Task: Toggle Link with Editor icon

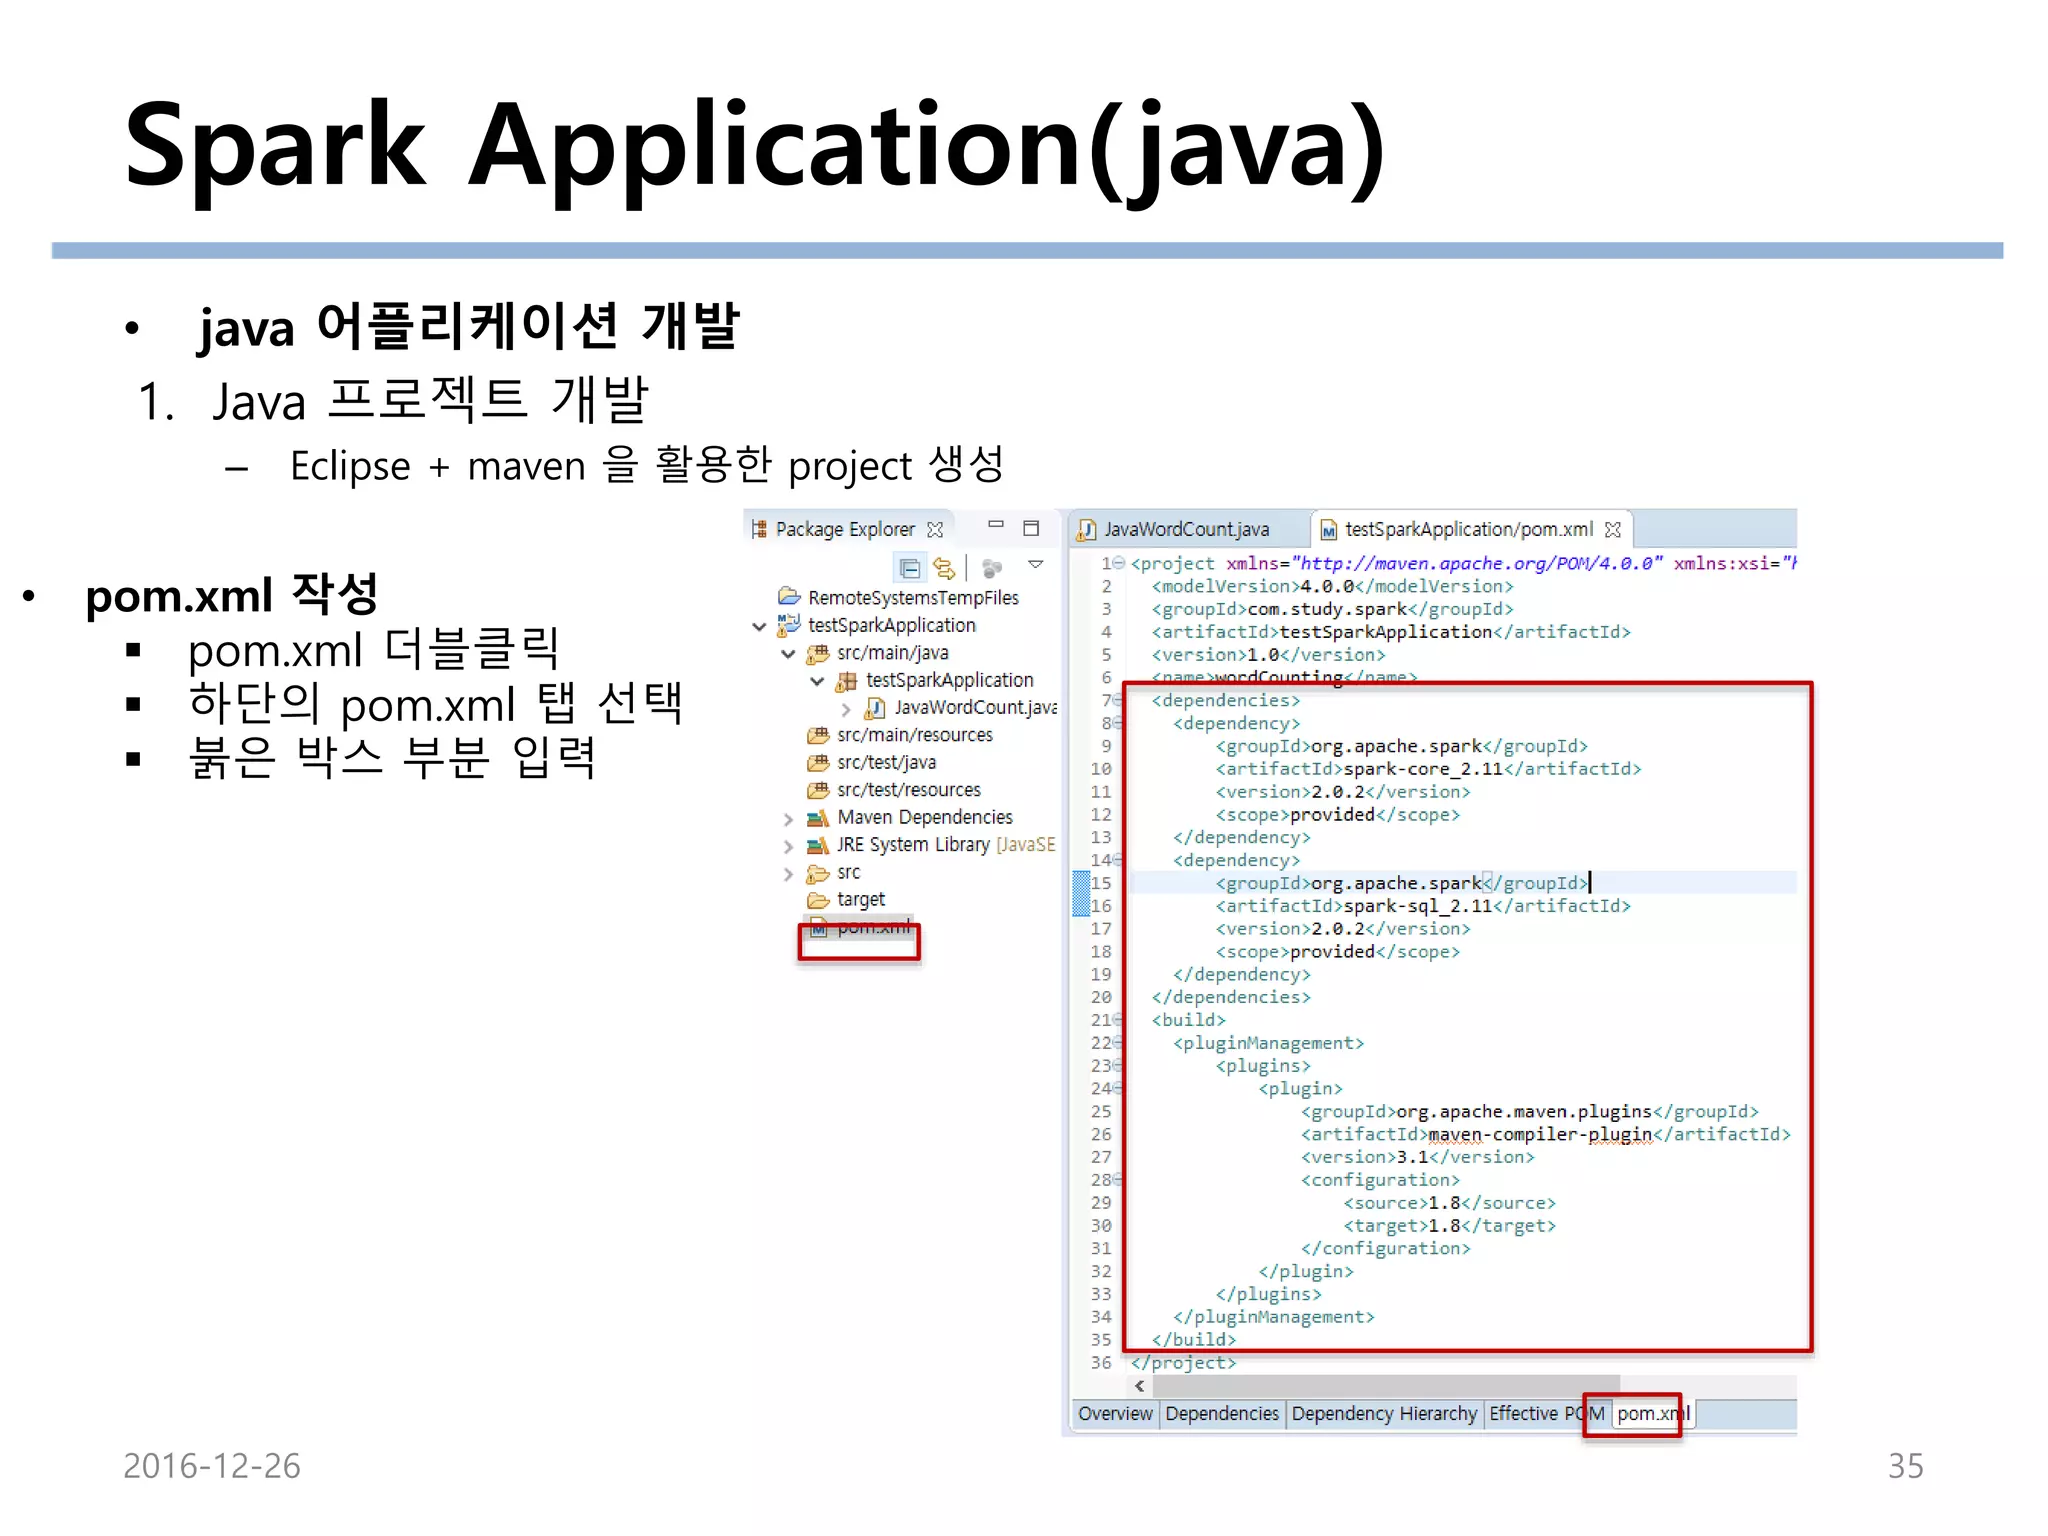Action: pyautogui.click(x=944, y=568)
